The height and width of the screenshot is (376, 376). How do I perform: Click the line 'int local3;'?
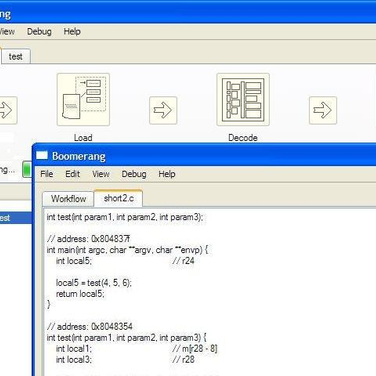pos(74,360)
